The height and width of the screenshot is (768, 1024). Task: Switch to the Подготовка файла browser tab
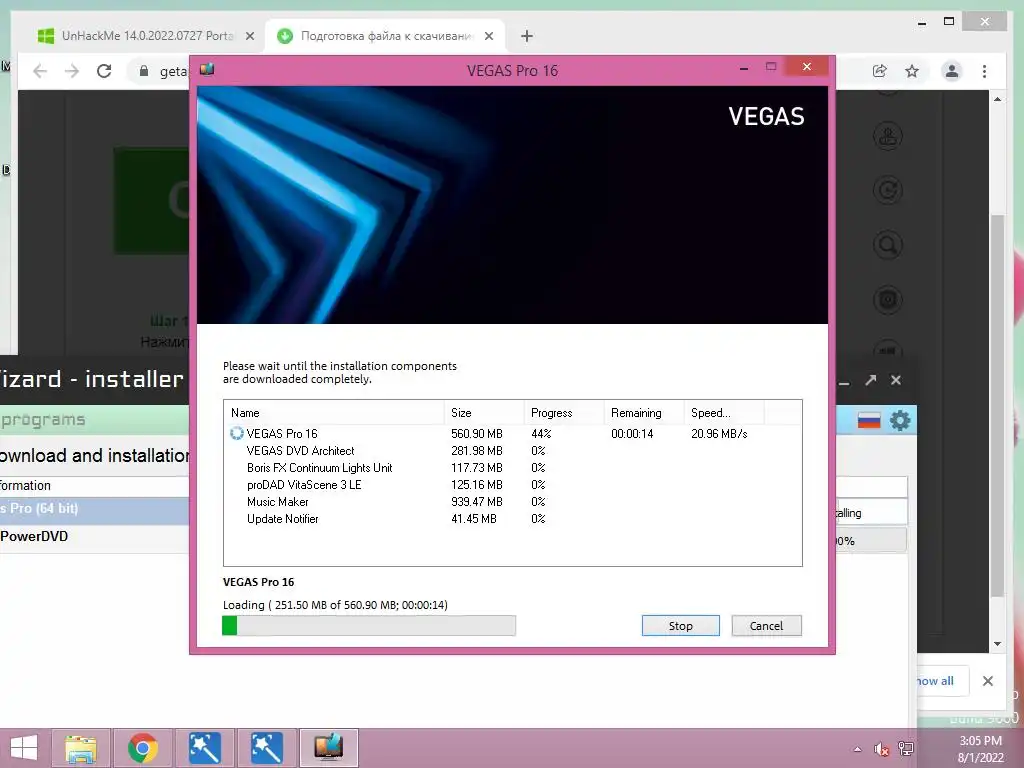(385, 36)
